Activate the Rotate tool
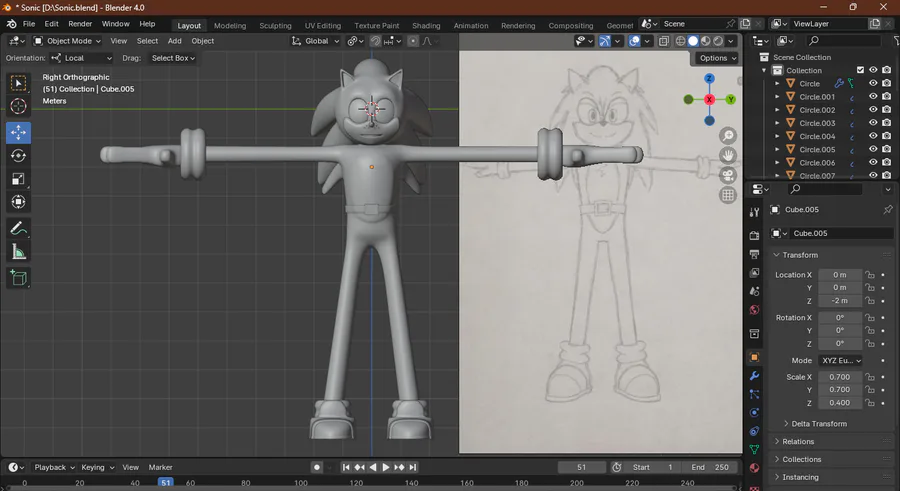Viewport: 900px width, 491px height. pyautogui.click(x=18, y=156)
